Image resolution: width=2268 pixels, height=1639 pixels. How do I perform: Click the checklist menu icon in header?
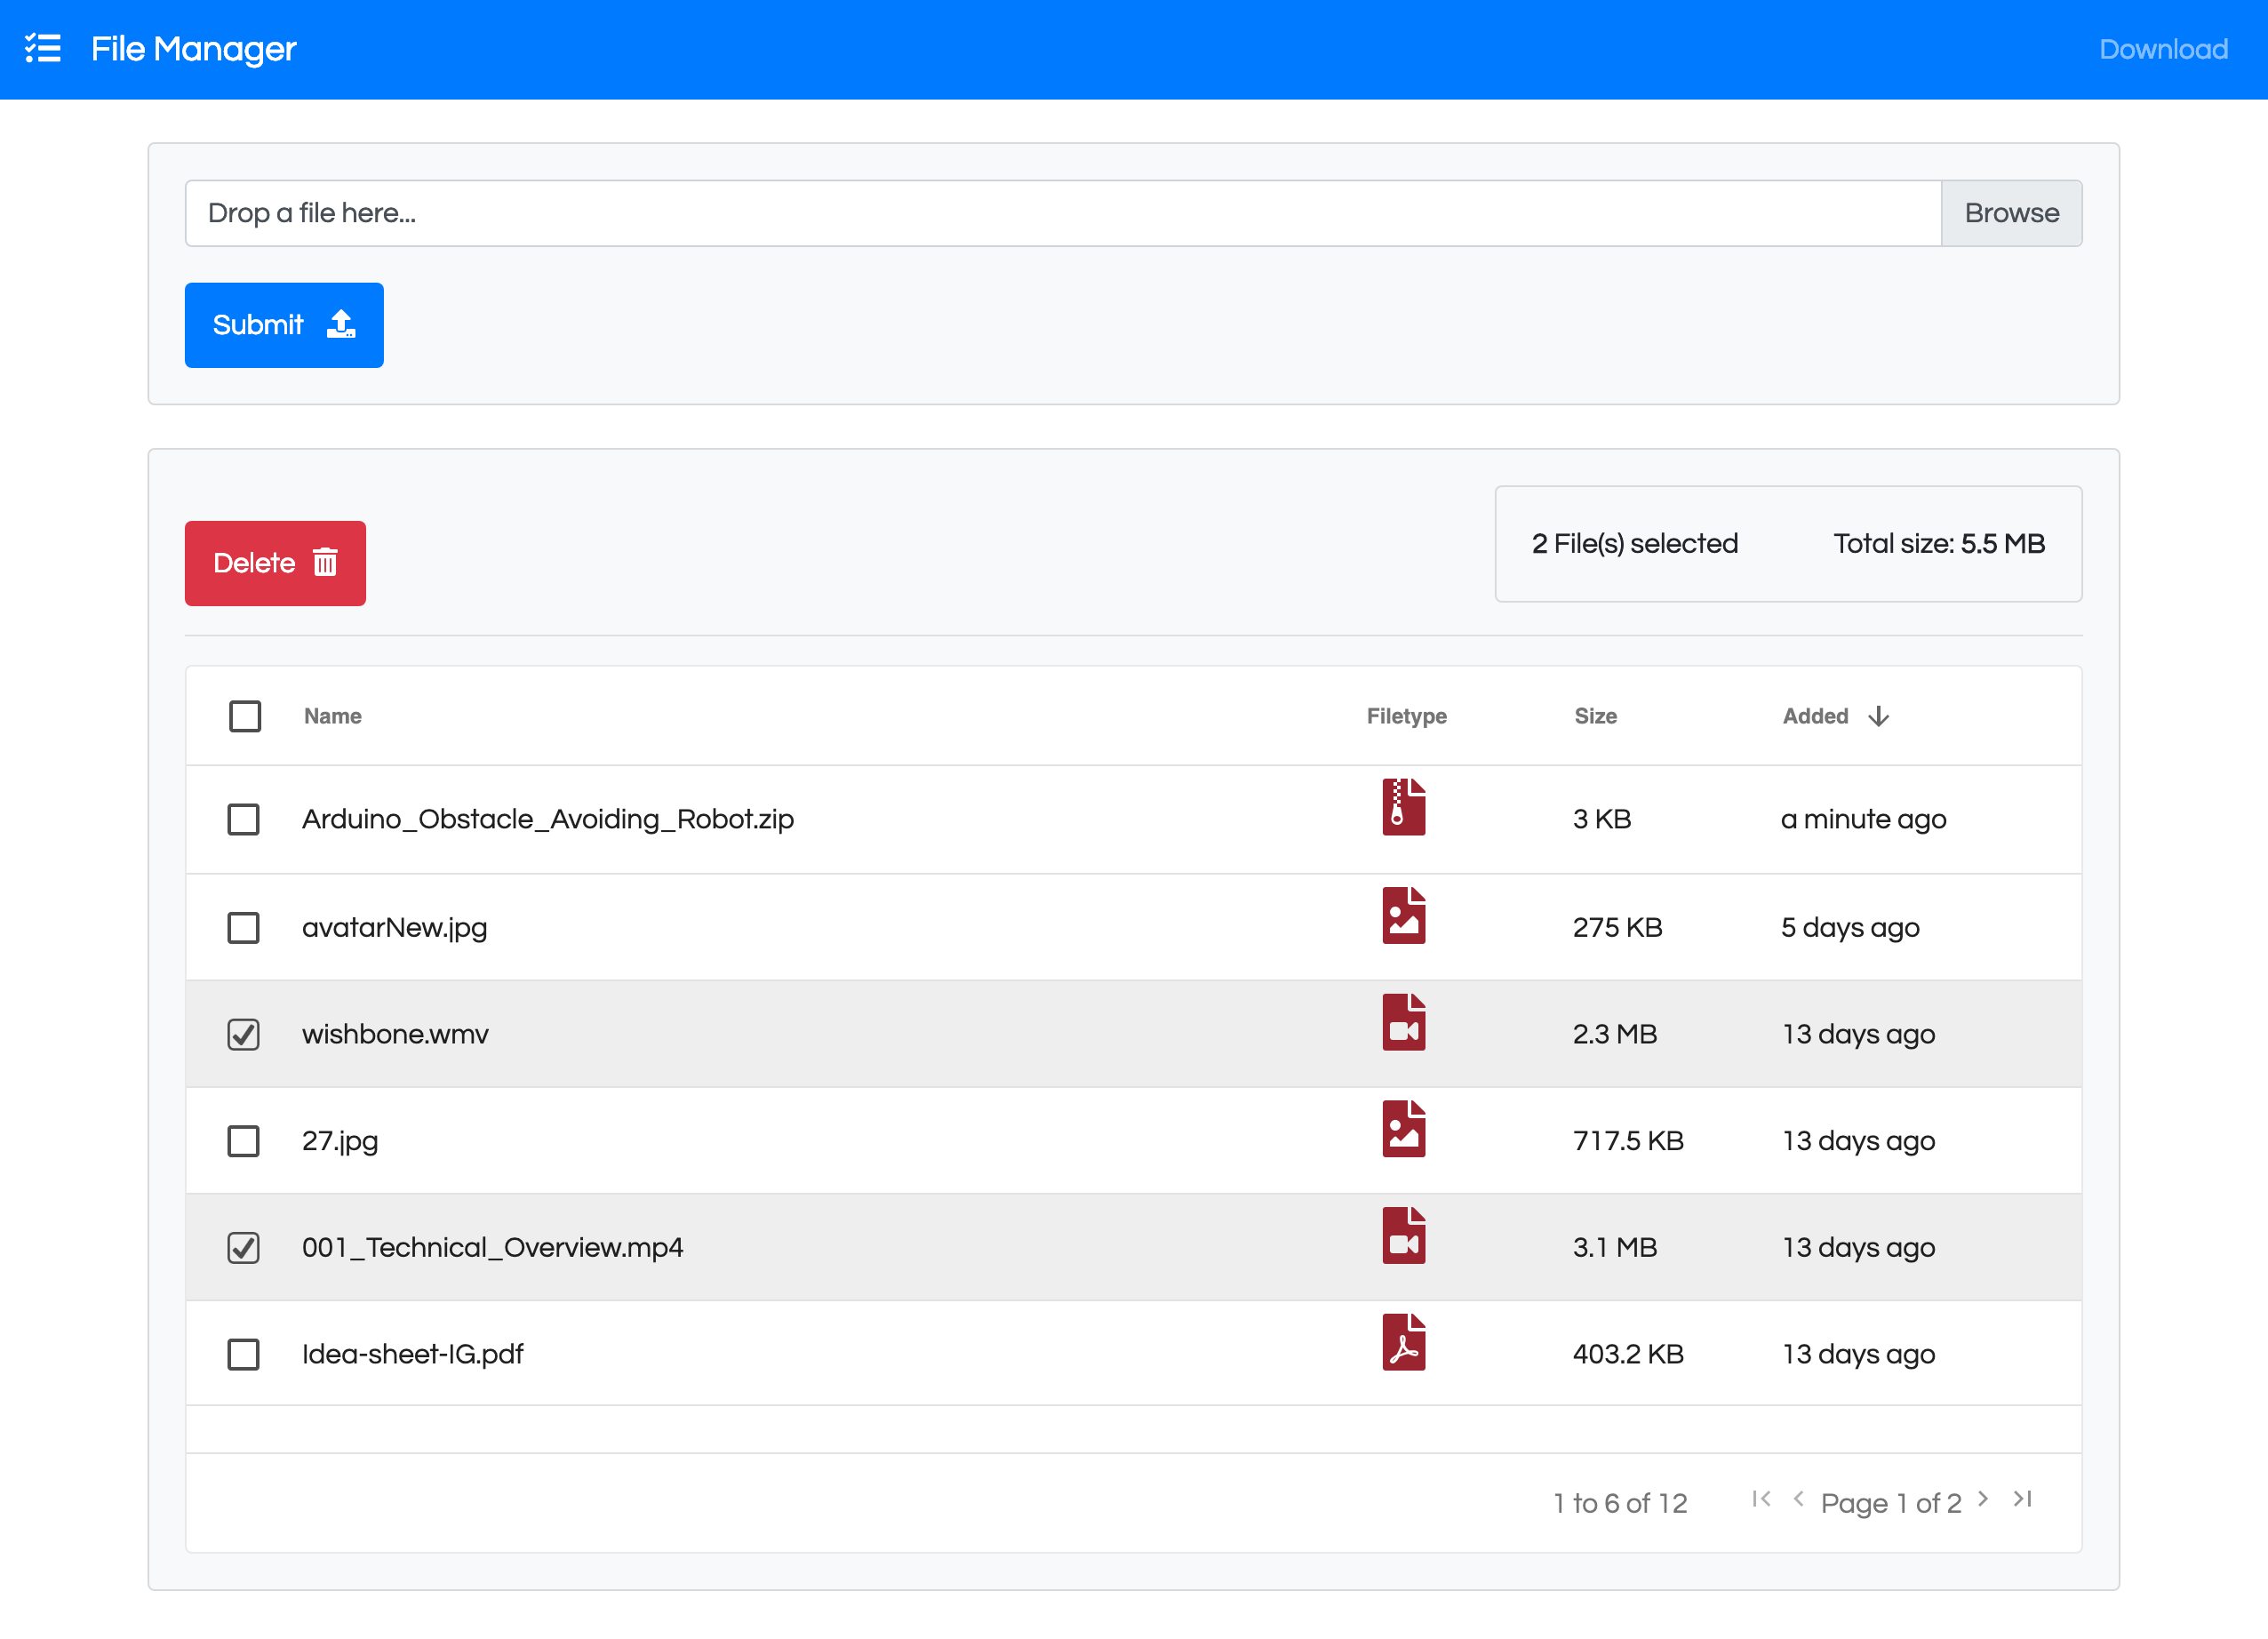point(43,49)
